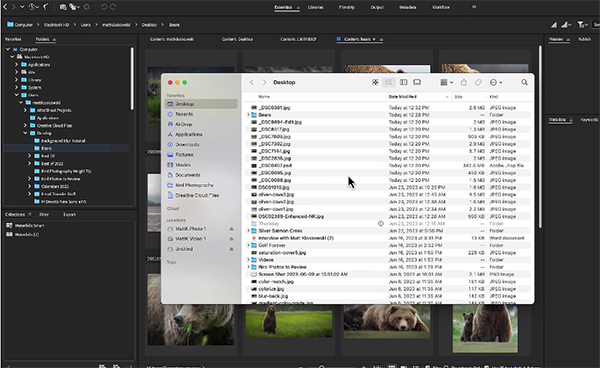Collapse the Users folder in Bridge tree
Viewport: 600px width, 368px height.
click(x=16, y=95)
